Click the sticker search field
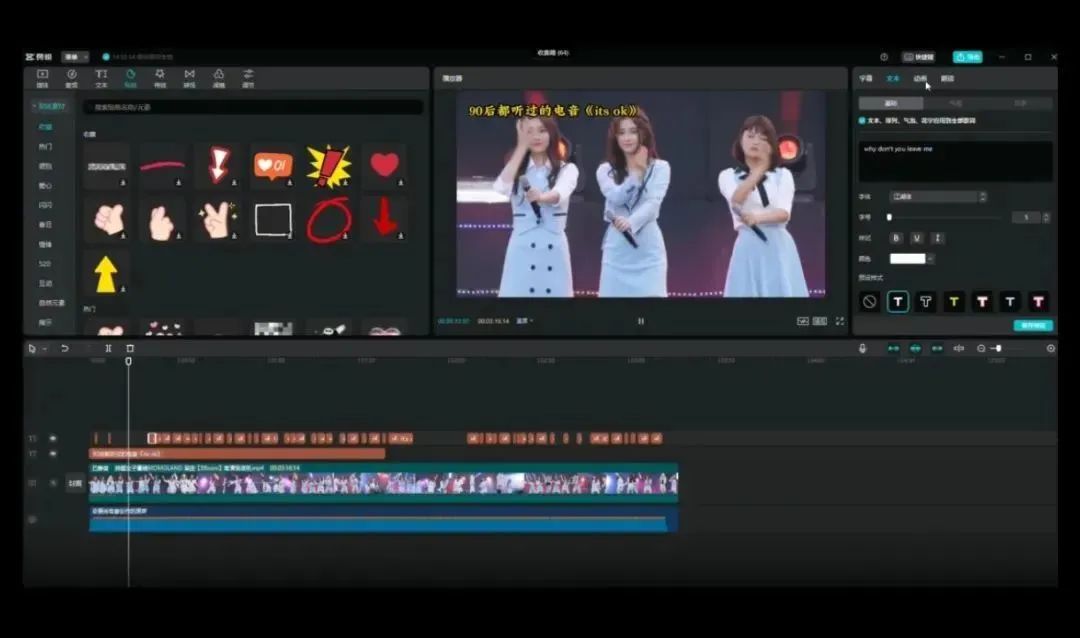 [253, 107]
